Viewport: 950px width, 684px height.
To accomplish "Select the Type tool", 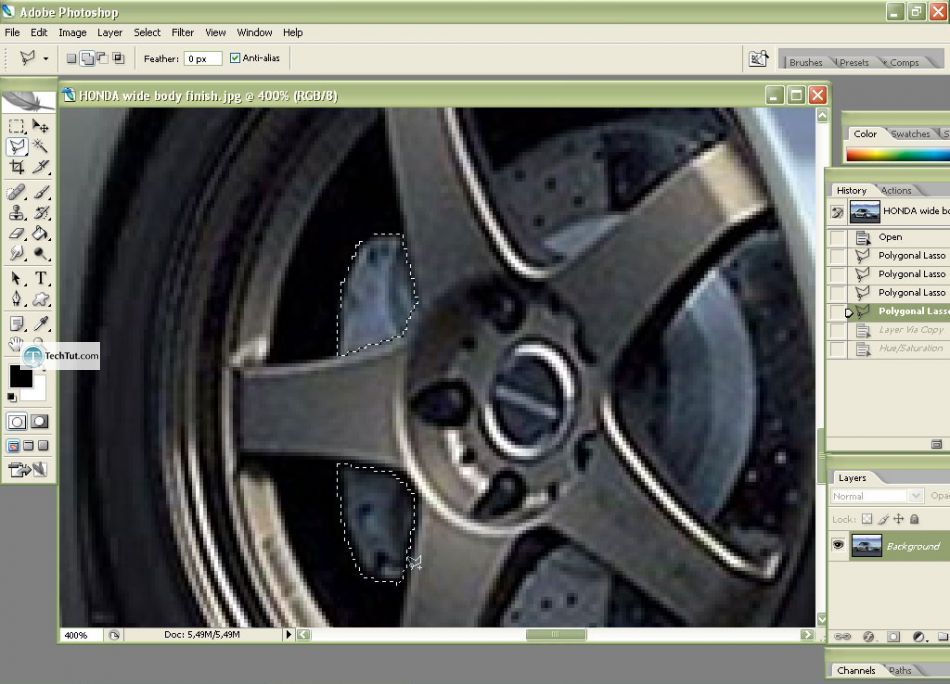I will (40, 278).
